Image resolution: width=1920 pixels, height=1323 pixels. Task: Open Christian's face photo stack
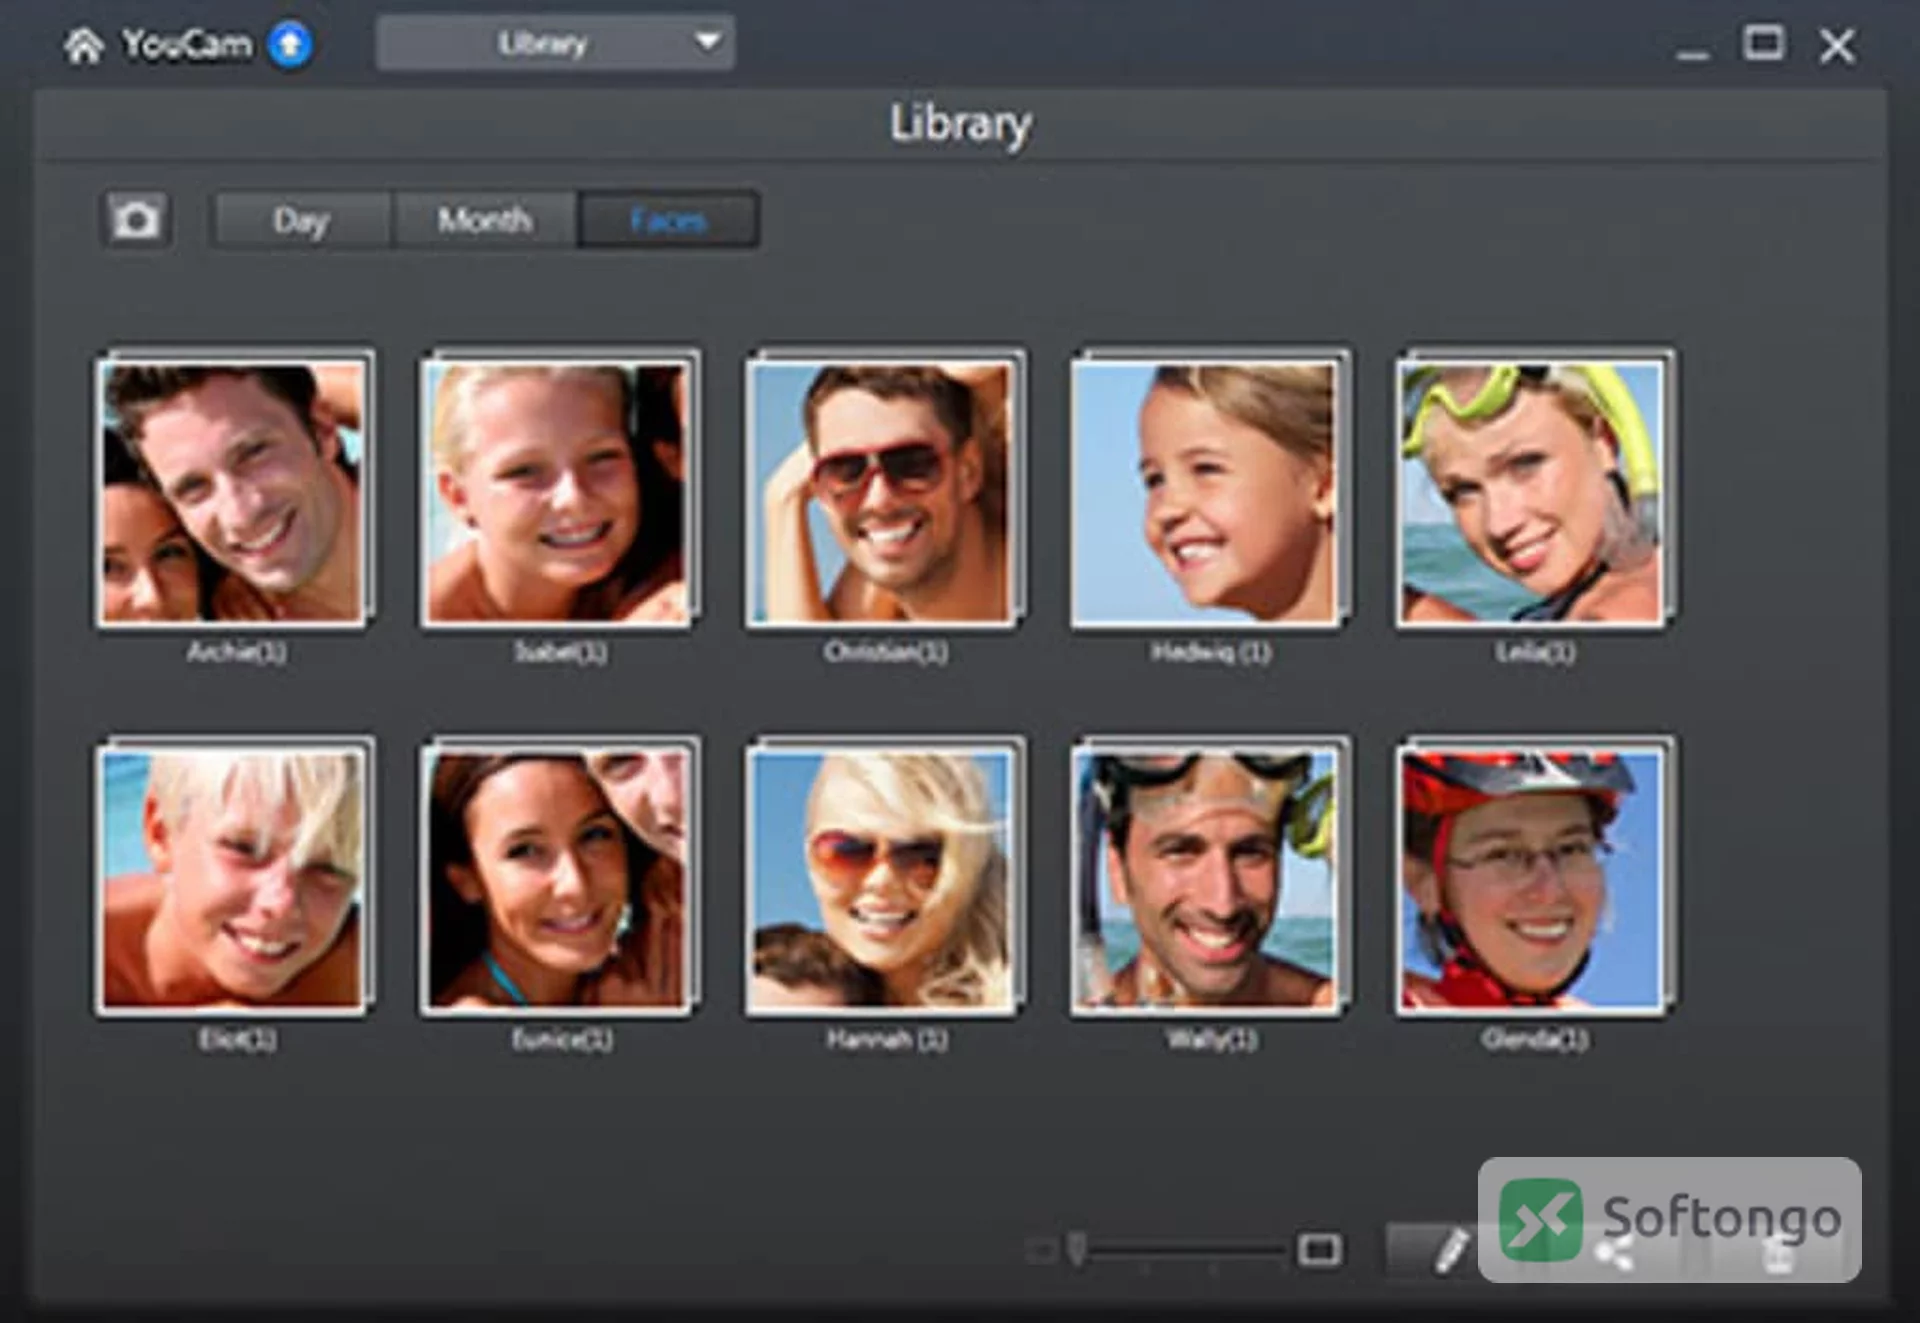pyautogui.click(x=885, y=490)
